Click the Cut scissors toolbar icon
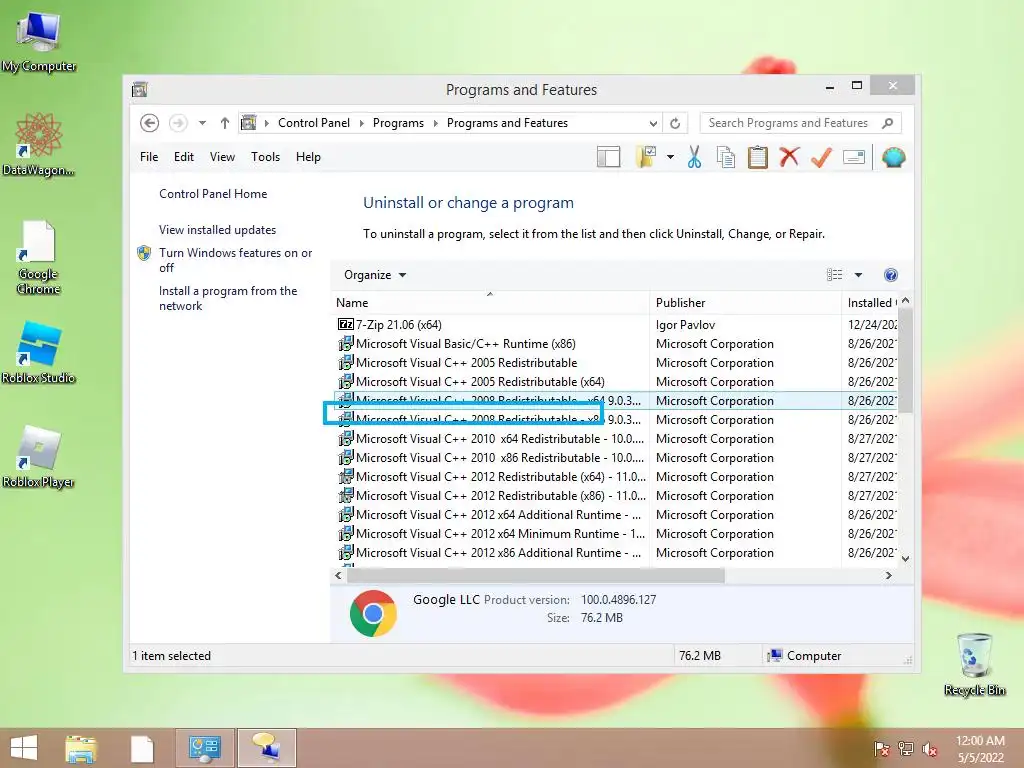Screen dimensions: 1024x768 click(694, 157)
